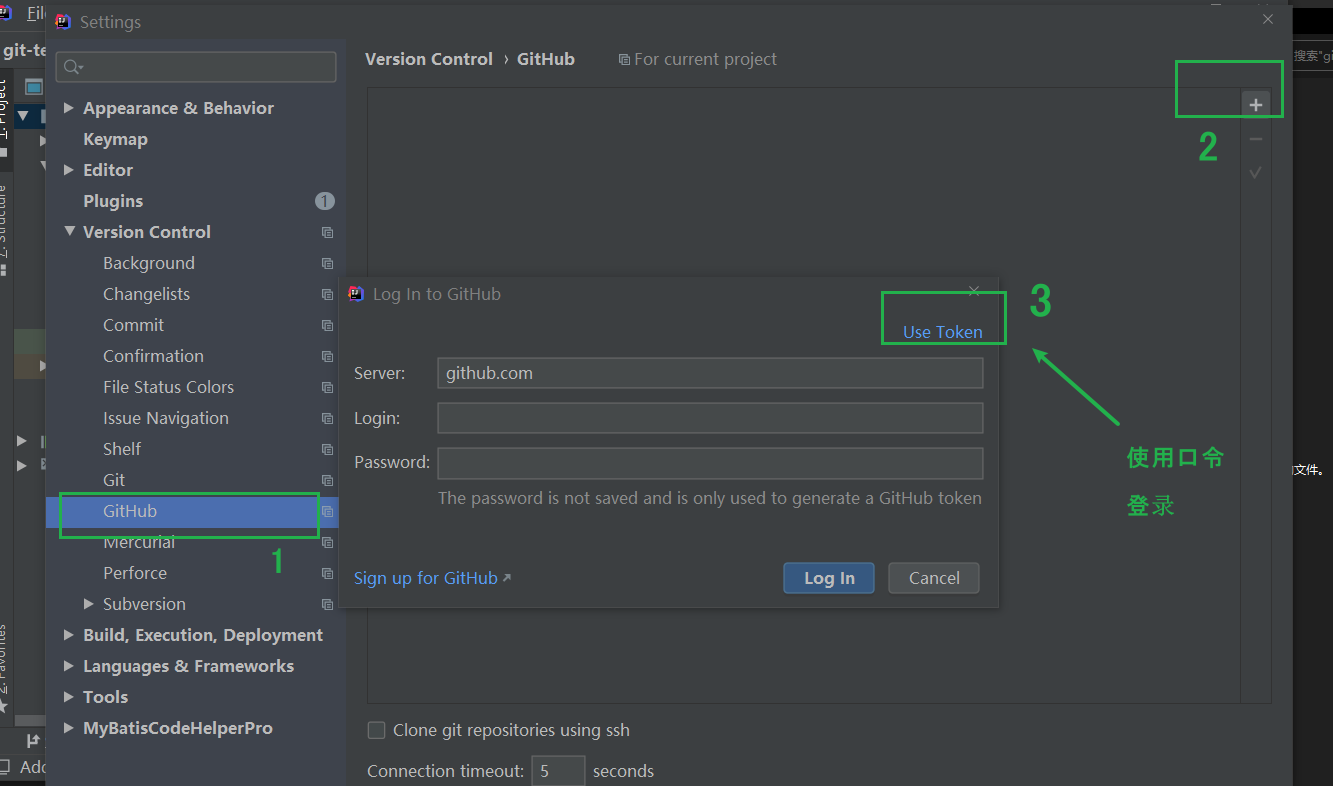Expand the Editor settings section
This screenshot has height=786, width=1333.
(x=69, y=170)
